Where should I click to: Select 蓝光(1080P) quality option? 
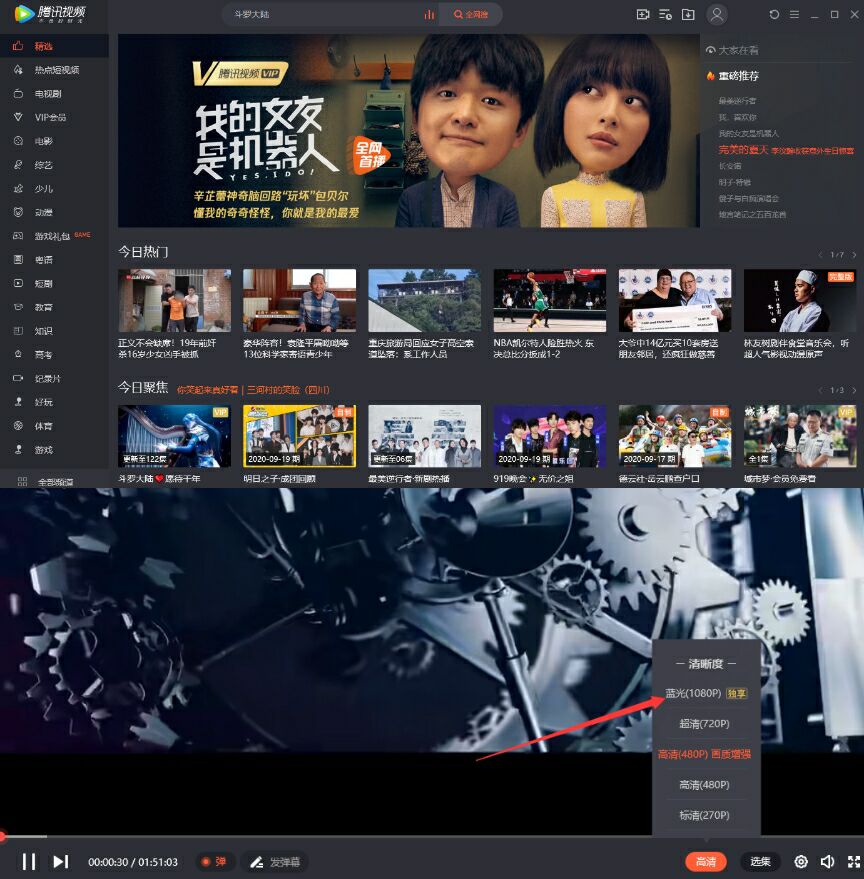[x=706, y=693]
